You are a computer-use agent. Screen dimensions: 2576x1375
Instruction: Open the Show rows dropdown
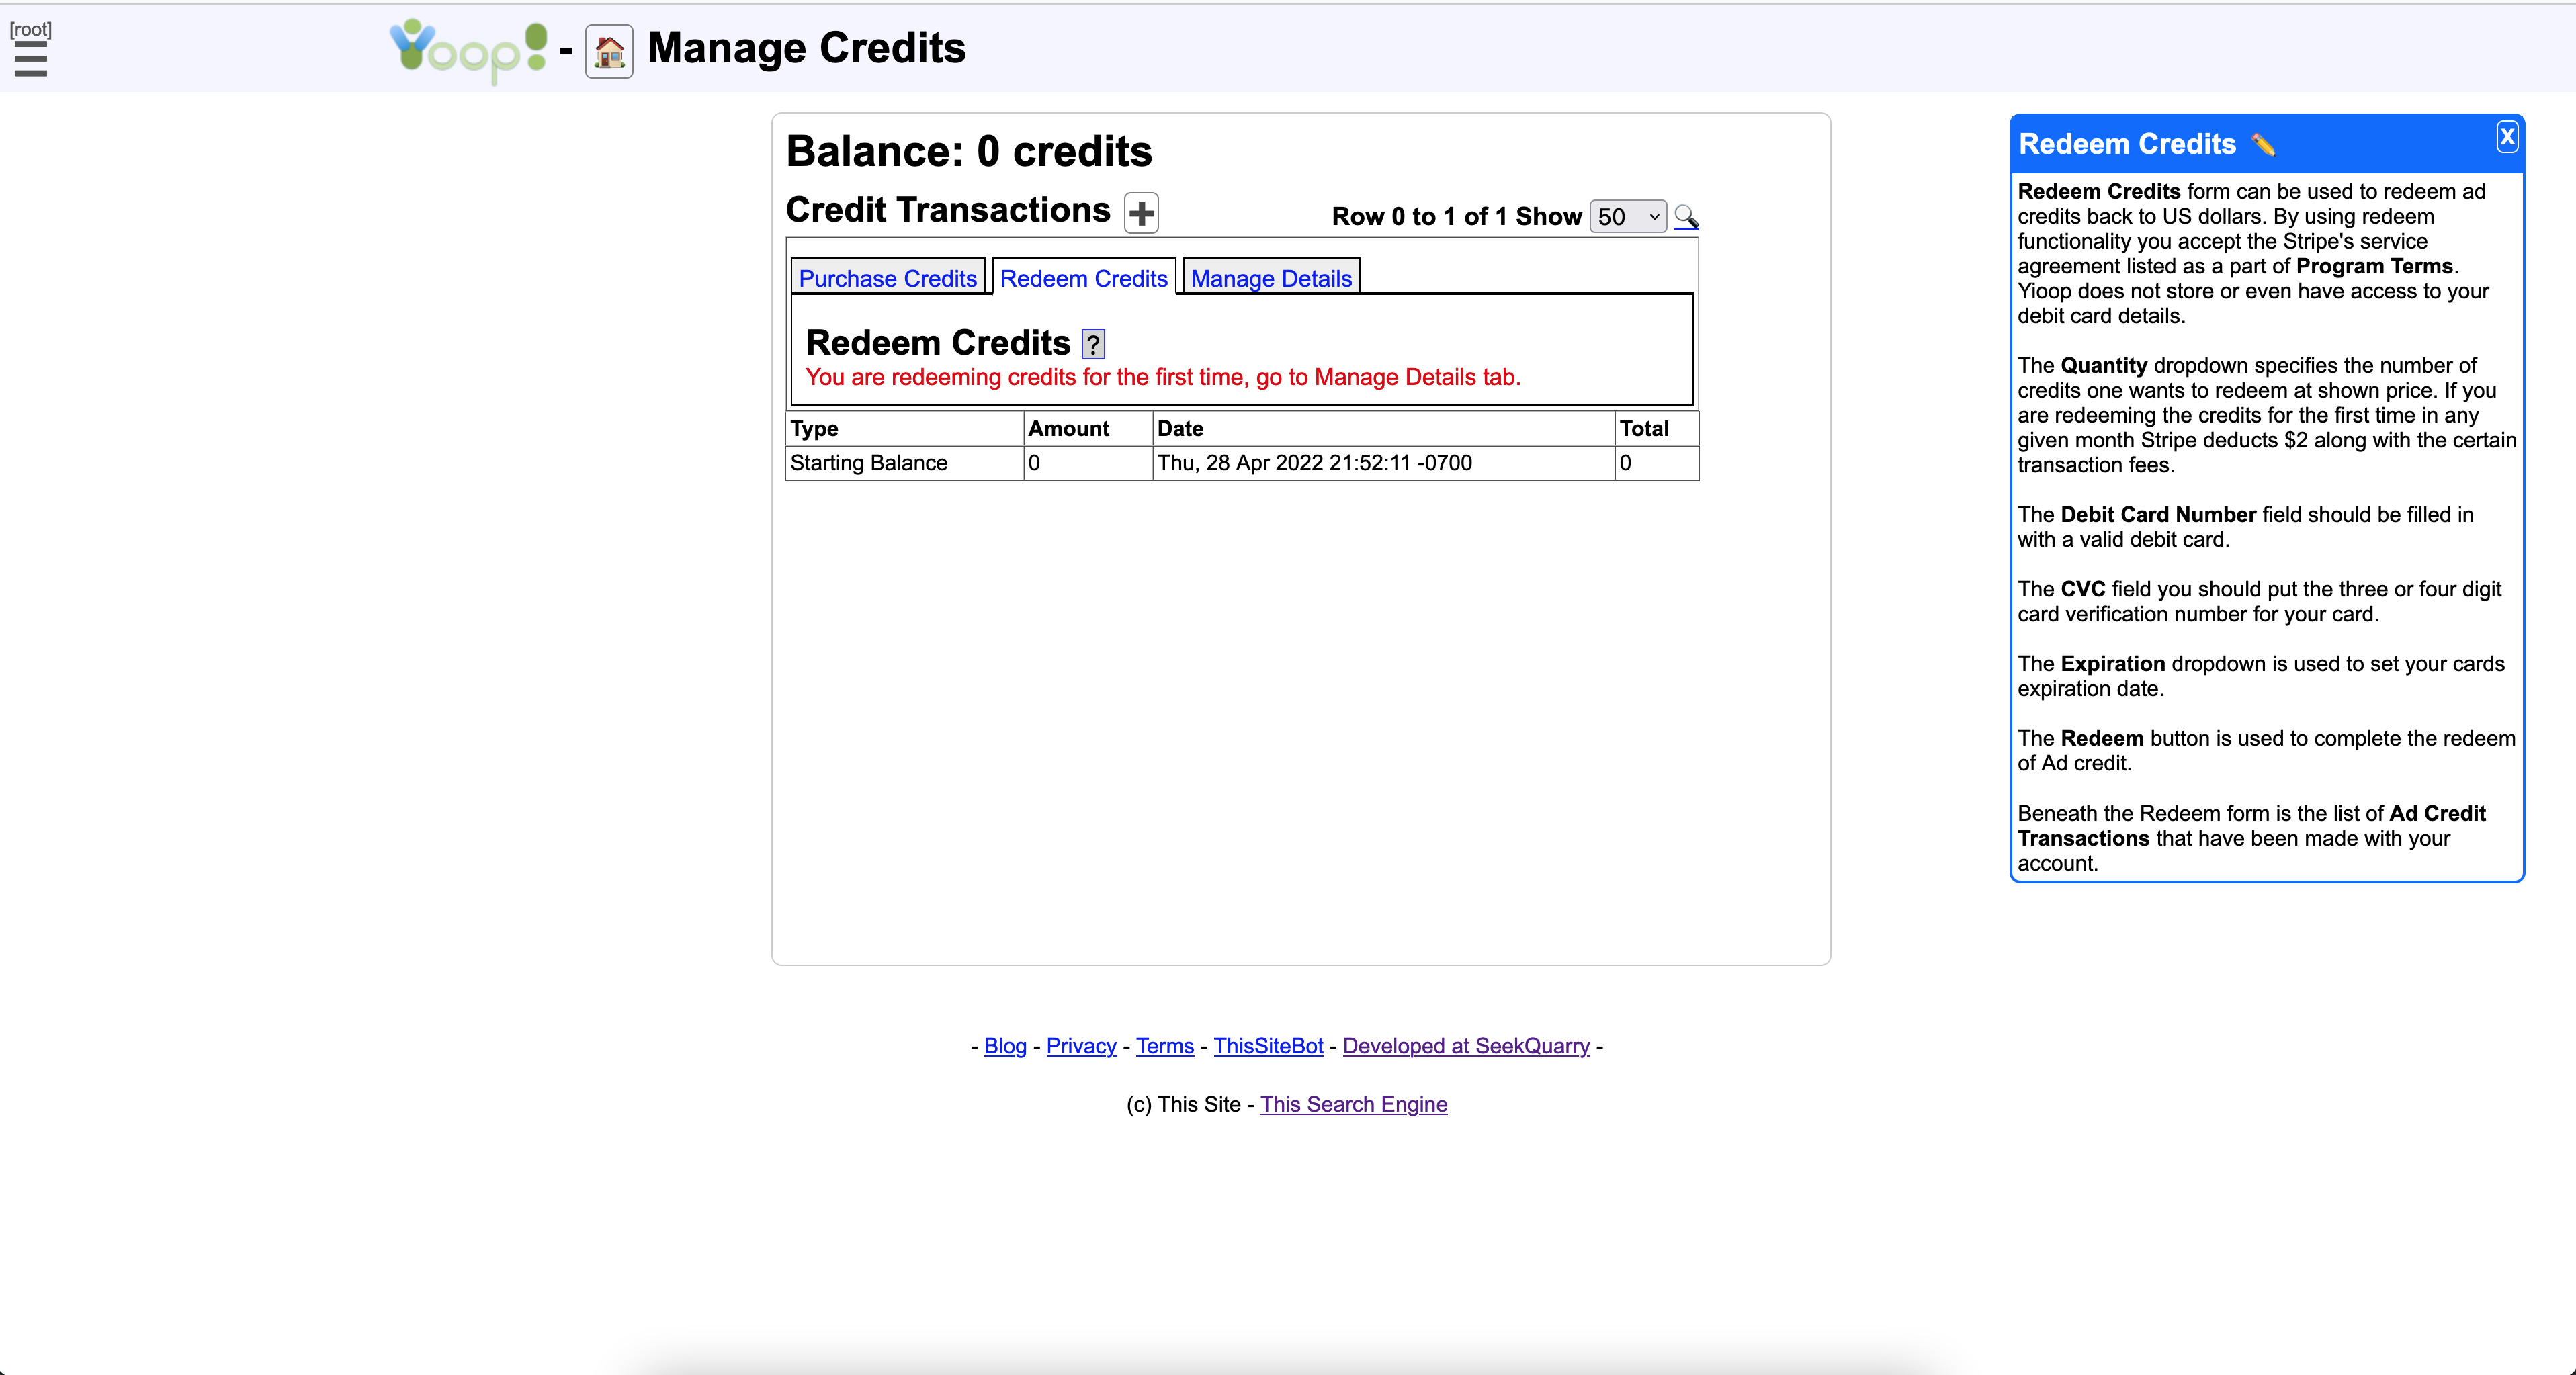(x=1627, y=216)
